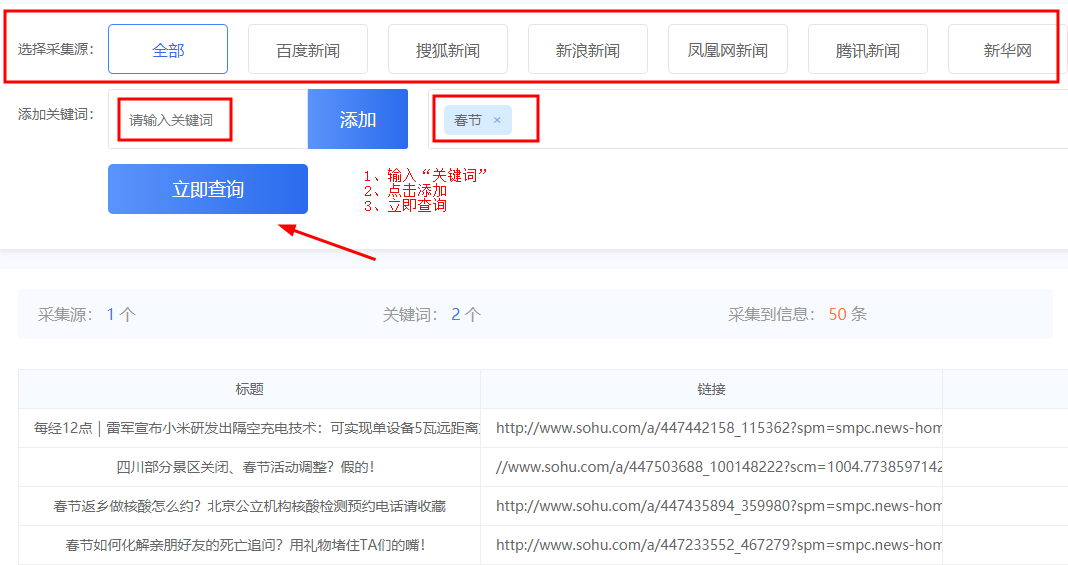Remove the 春节 keyword tag
The width and height of the screenshot is (1068, 565).
pyautogui.click(x=497, y=120)
